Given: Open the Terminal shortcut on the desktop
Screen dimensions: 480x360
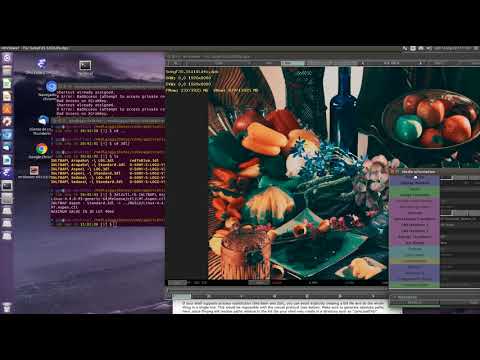Looking at the screenshot, I should tap(85, 65).
